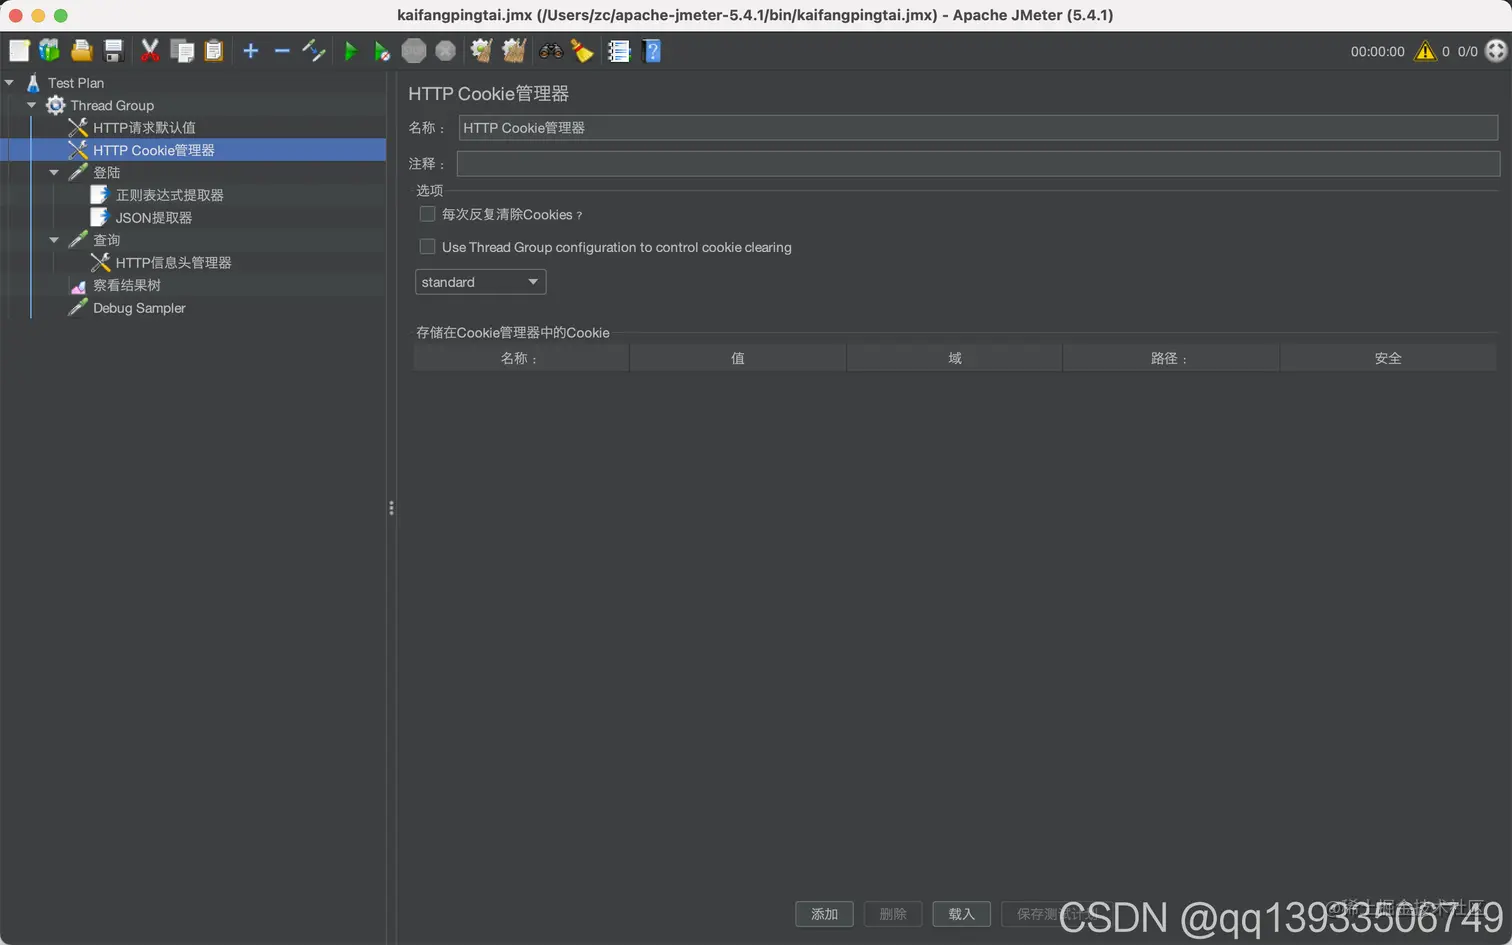The width and height of the screenshot is (1512, 945).
Task: Click the yellow warning triangle log icon
Action: pyautogui.click(x=1425, y=51)
